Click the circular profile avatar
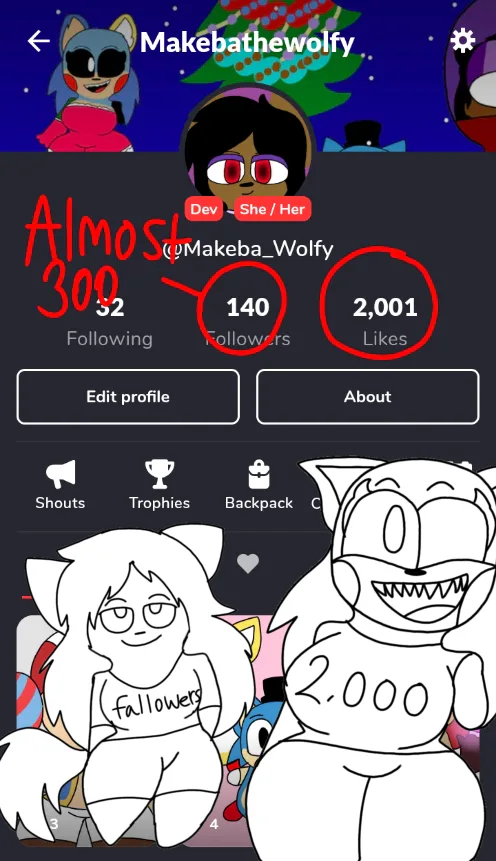496x861 pixels. (x=248, y=150)
